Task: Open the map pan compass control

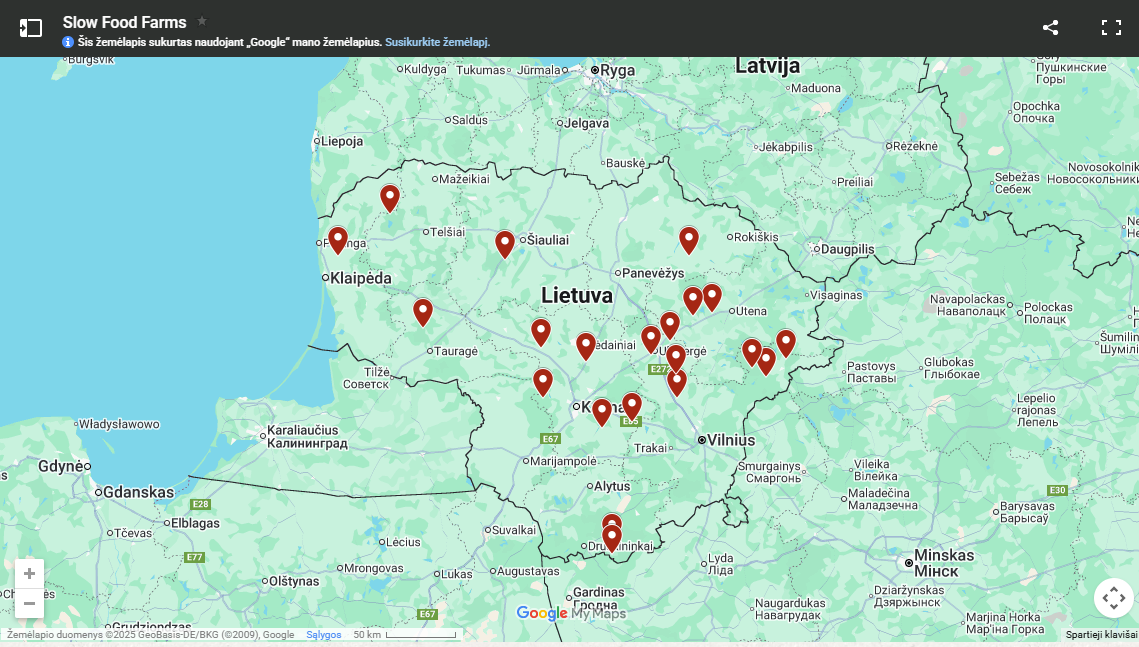Action: tap(1113, 599)
